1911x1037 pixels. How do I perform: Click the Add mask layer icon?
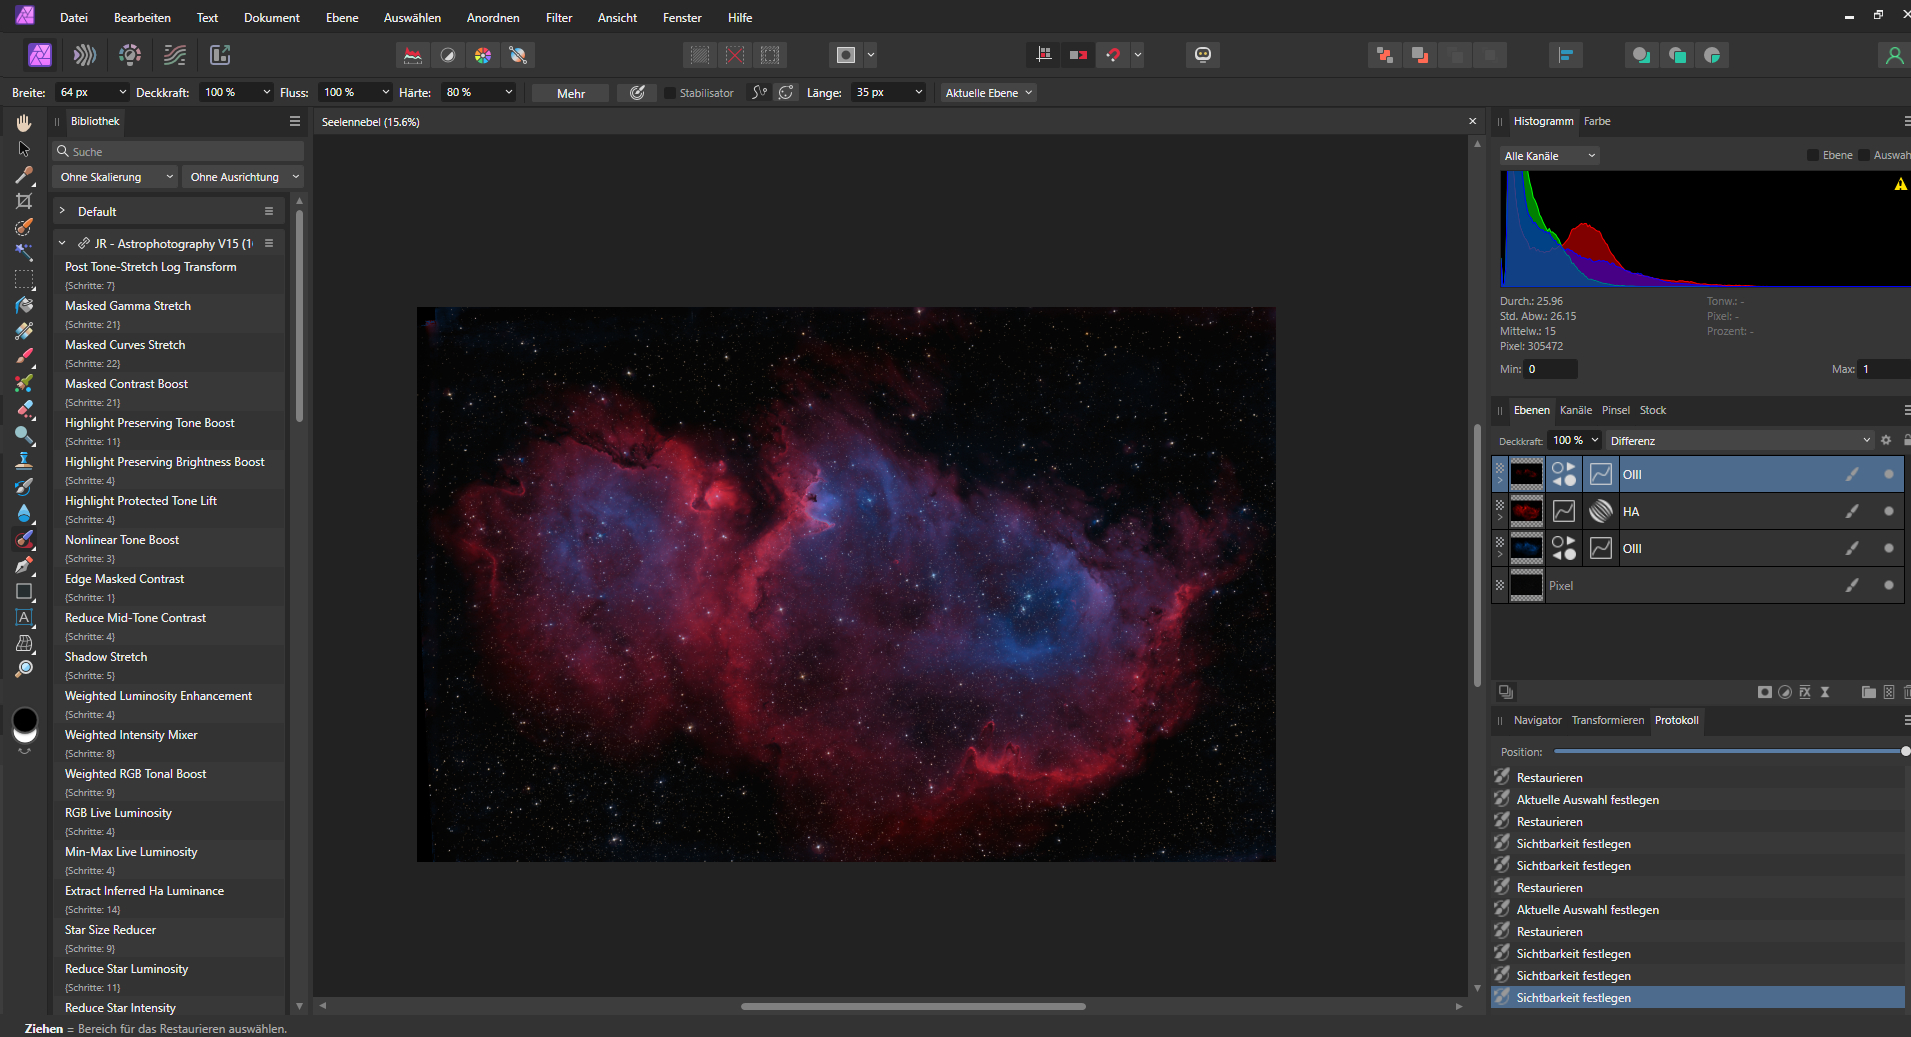[1765, 692]
